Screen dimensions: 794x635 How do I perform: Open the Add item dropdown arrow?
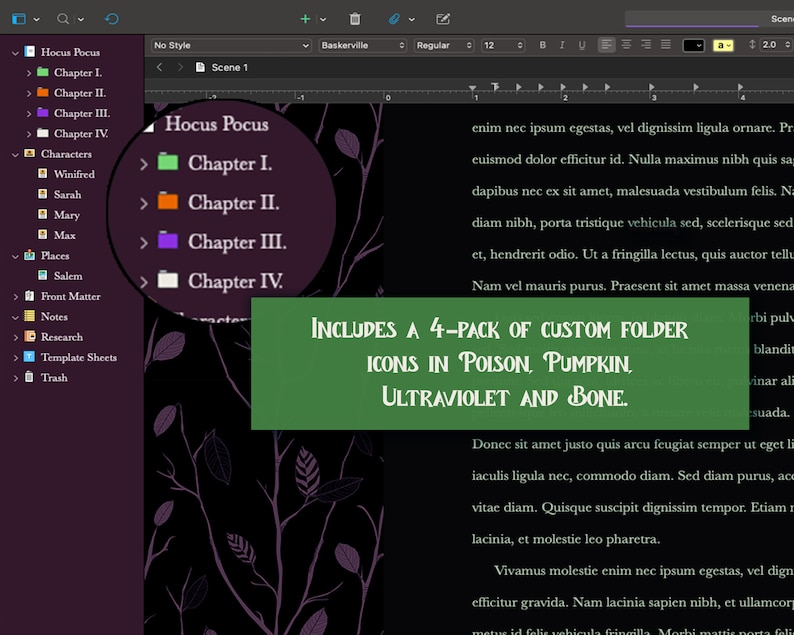[x=323, y=20]
